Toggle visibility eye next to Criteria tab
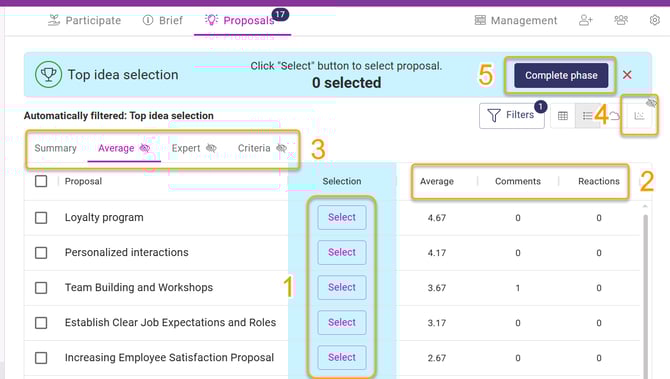 281,148
